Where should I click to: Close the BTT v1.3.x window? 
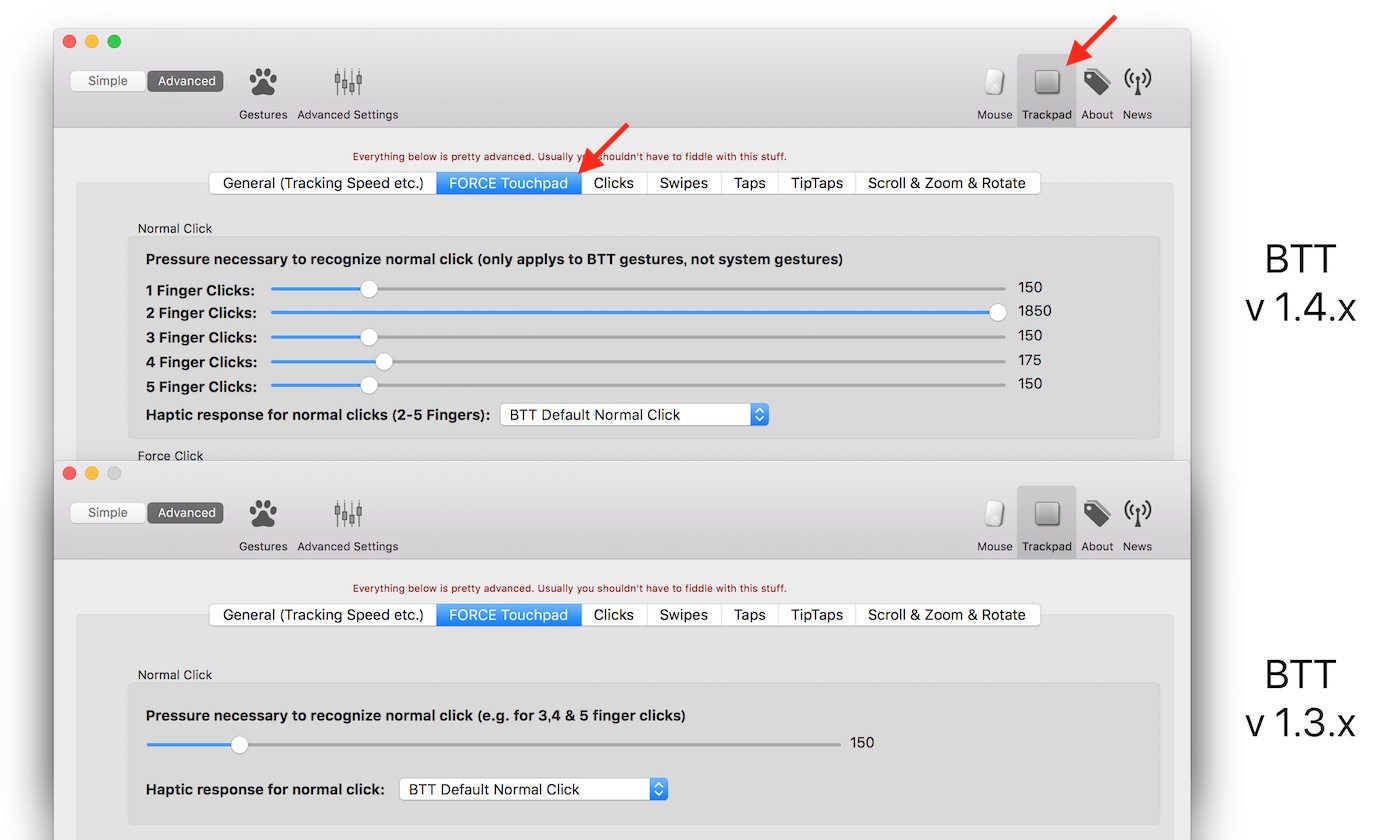[x=69, y=473]
